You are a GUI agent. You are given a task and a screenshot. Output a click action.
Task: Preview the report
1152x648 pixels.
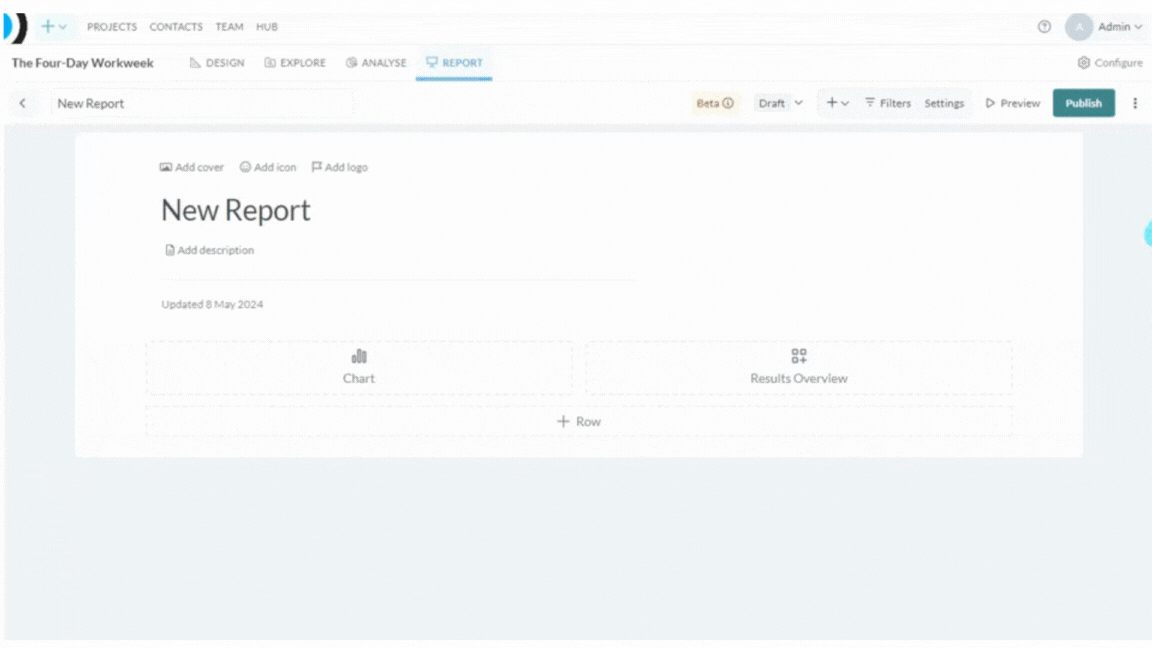pyautogui.click(x=1012, y=103)
